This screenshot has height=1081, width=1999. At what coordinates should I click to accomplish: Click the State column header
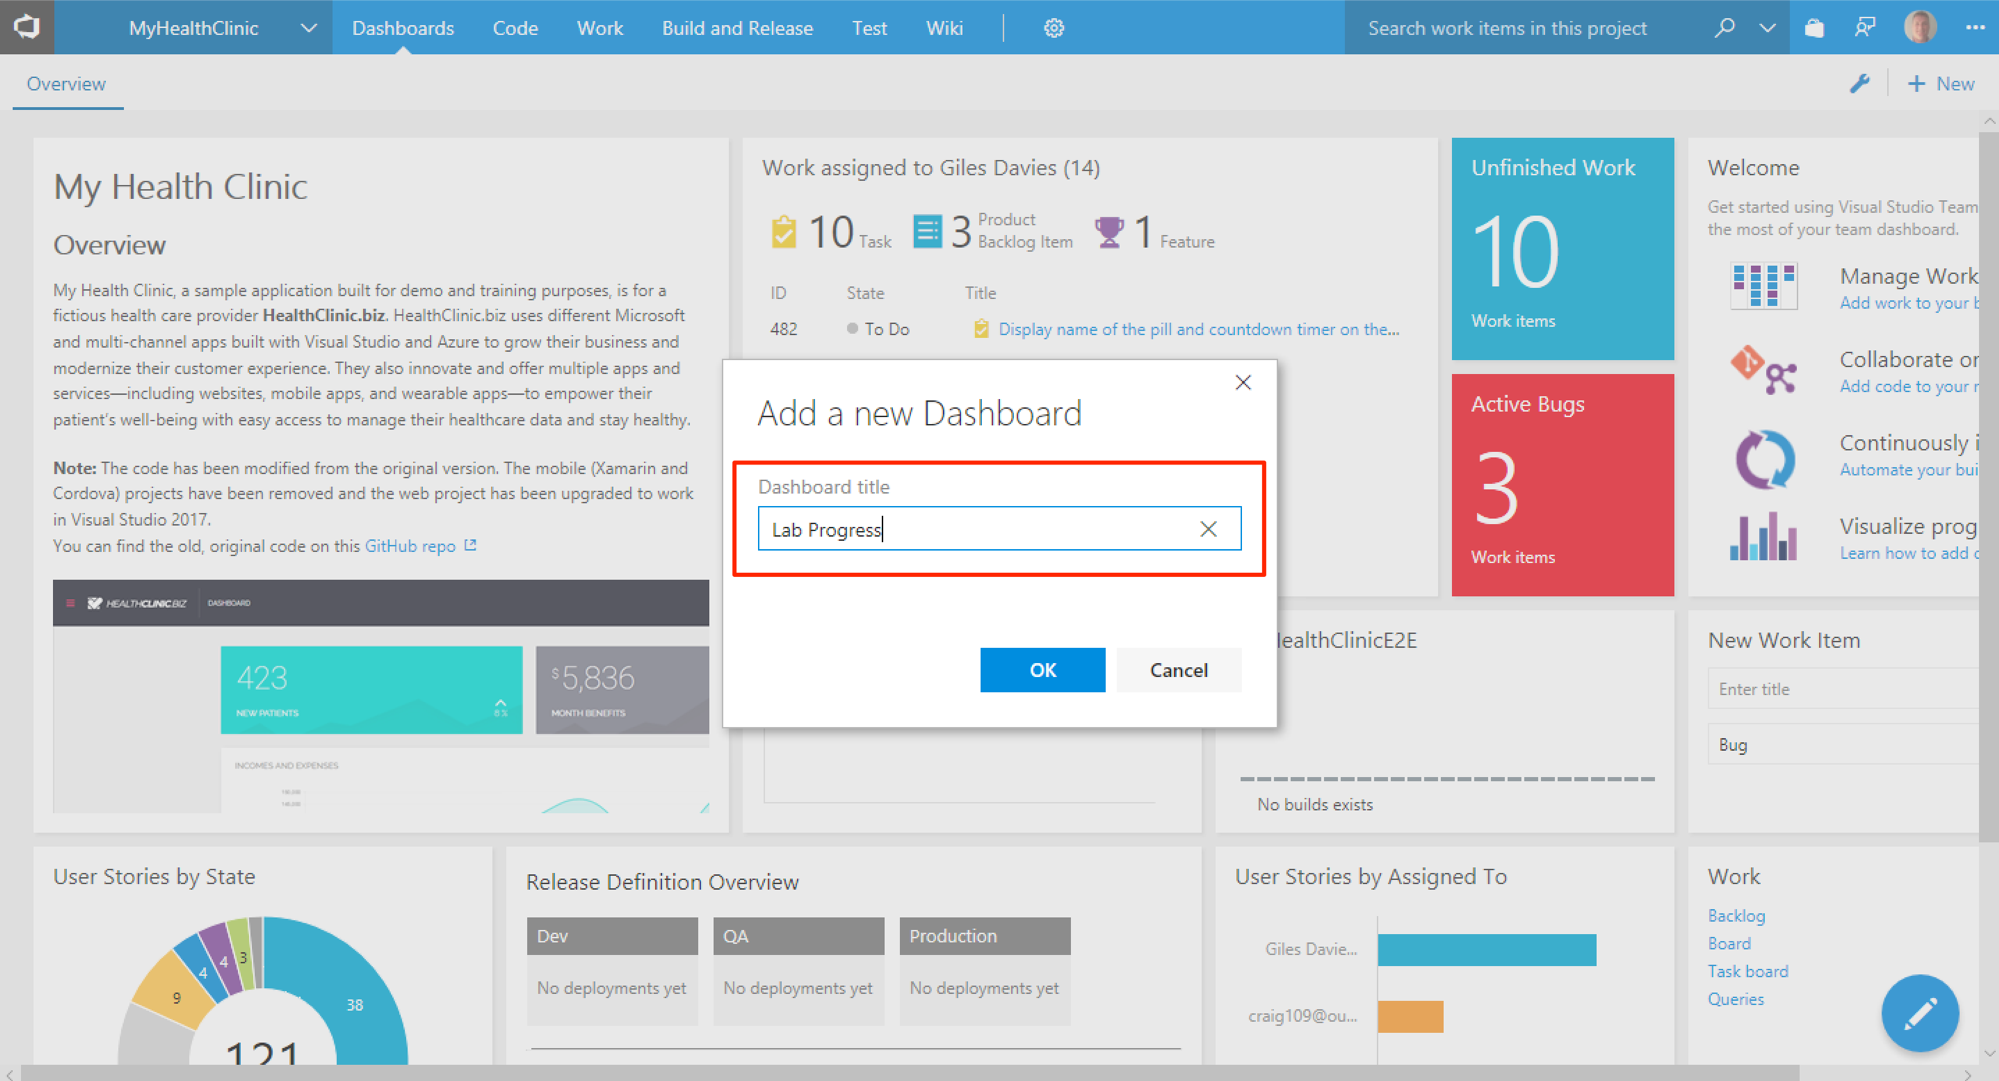(865, 293)
